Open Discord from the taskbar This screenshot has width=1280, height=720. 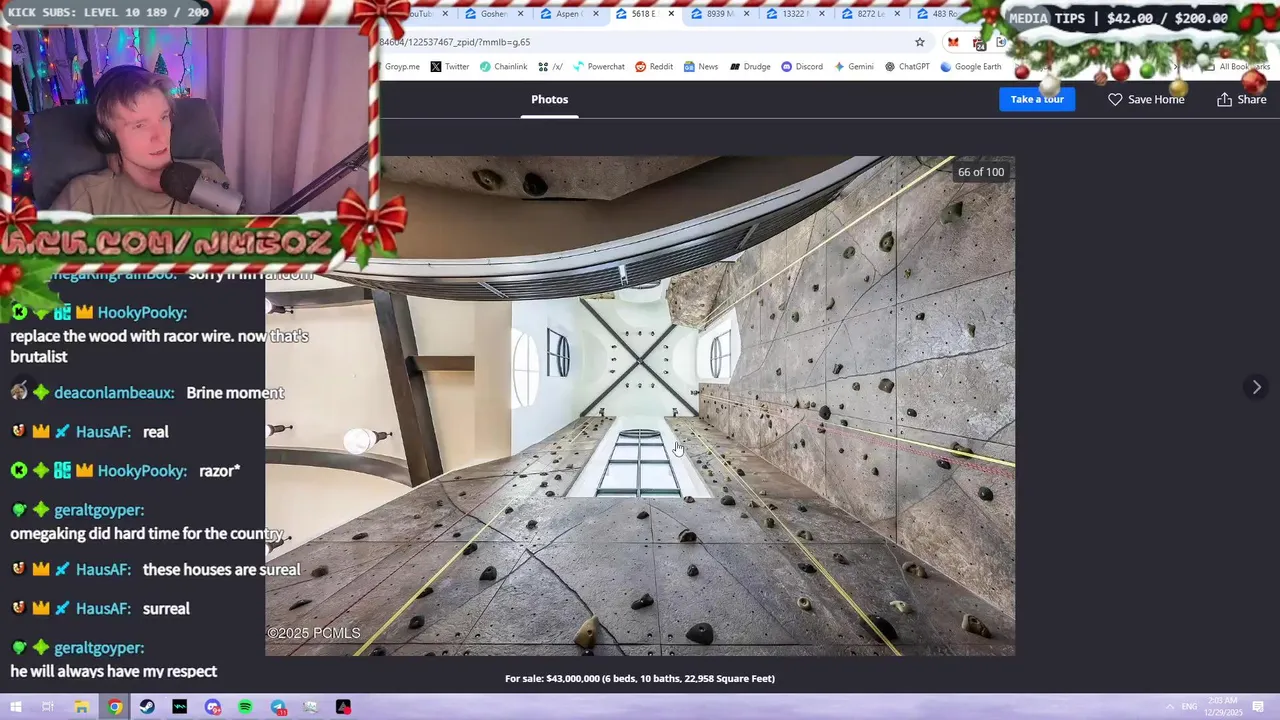click(213, 707)
